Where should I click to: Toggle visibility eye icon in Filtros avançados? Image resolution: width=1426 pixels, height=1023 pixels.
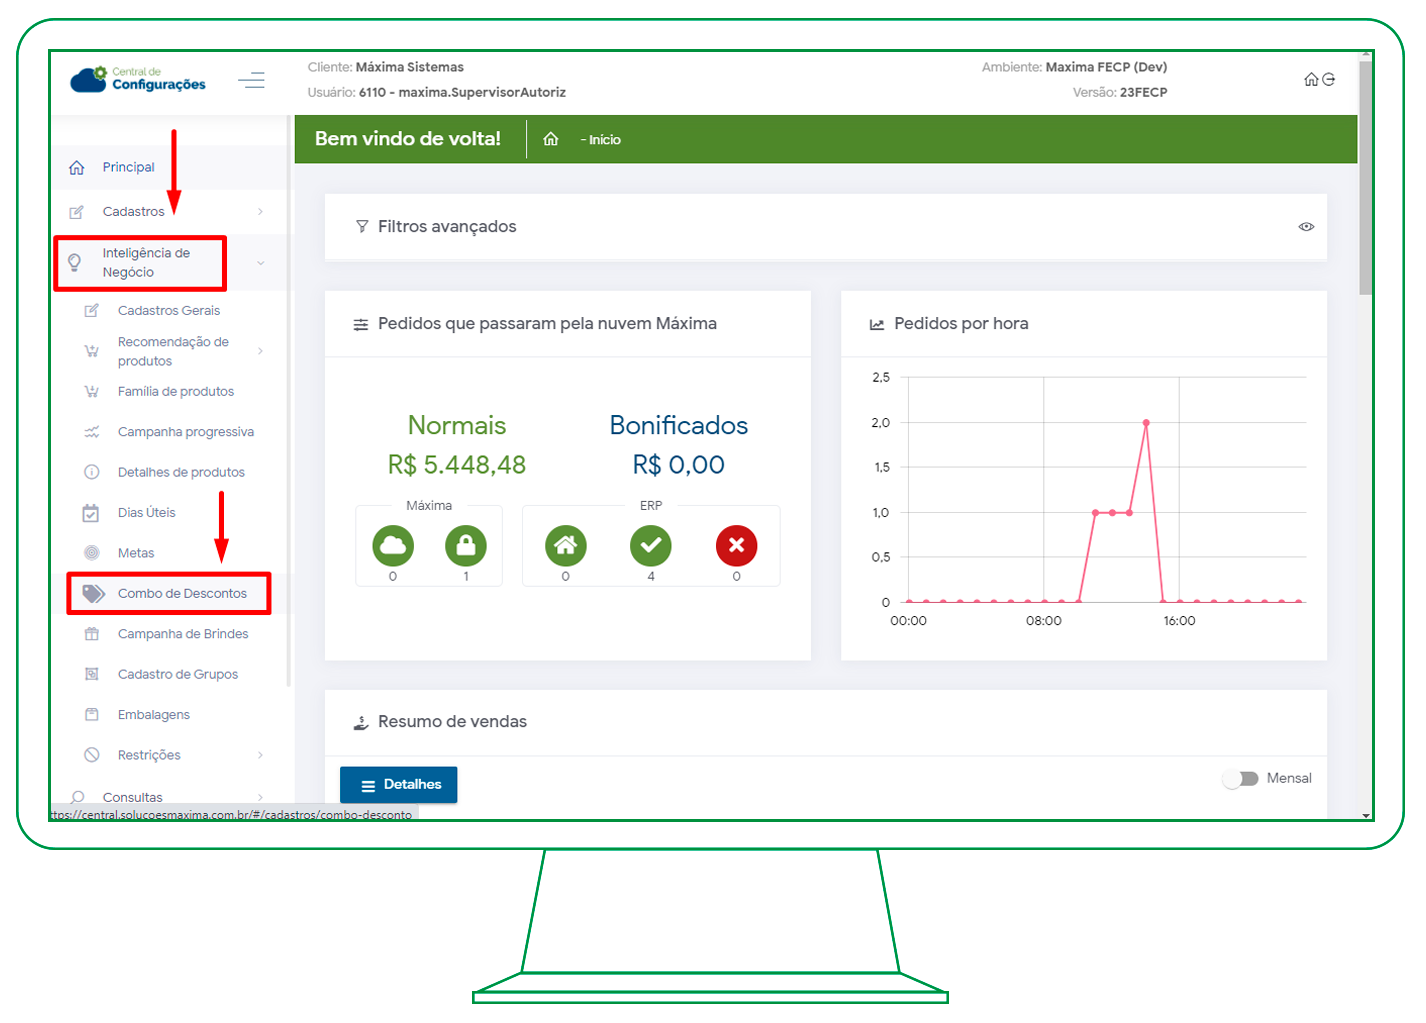1306,227
